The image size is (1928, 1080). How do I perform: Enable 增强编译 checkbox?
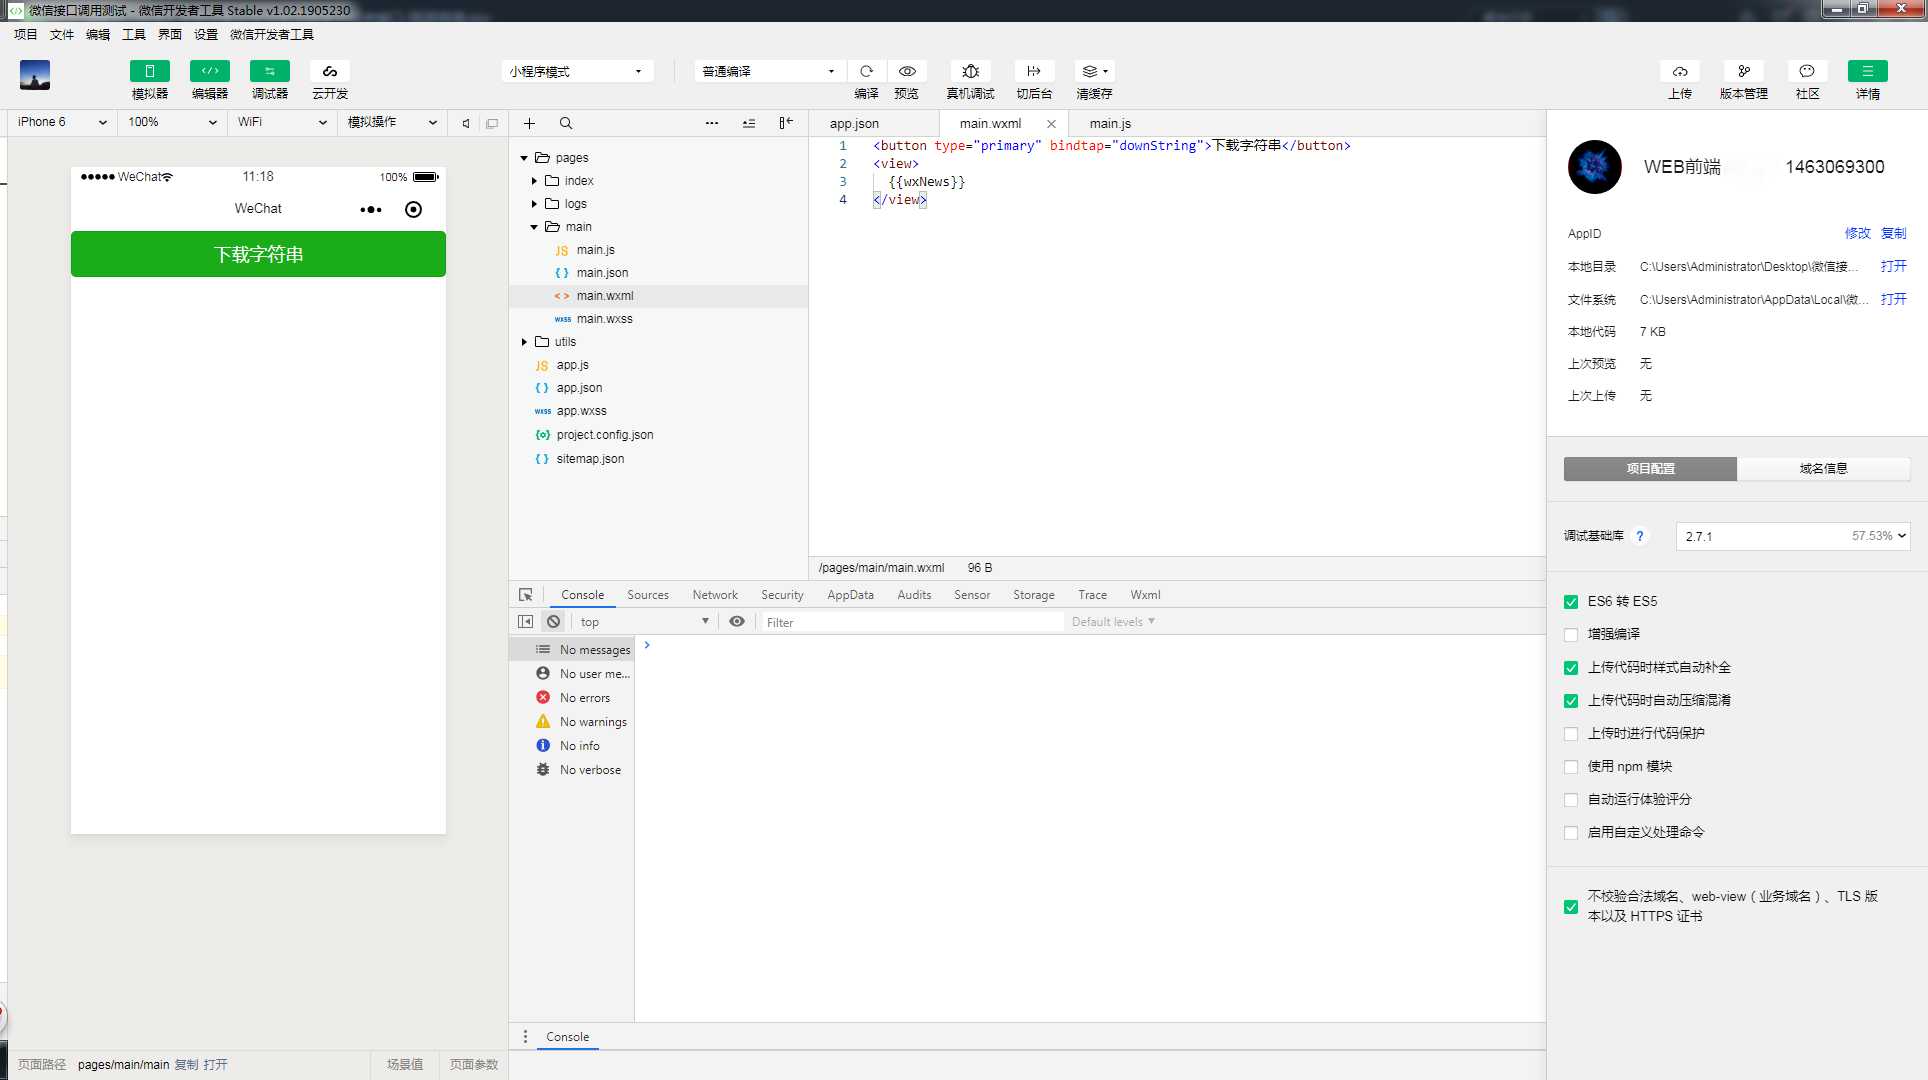[x=1571, y=634]
